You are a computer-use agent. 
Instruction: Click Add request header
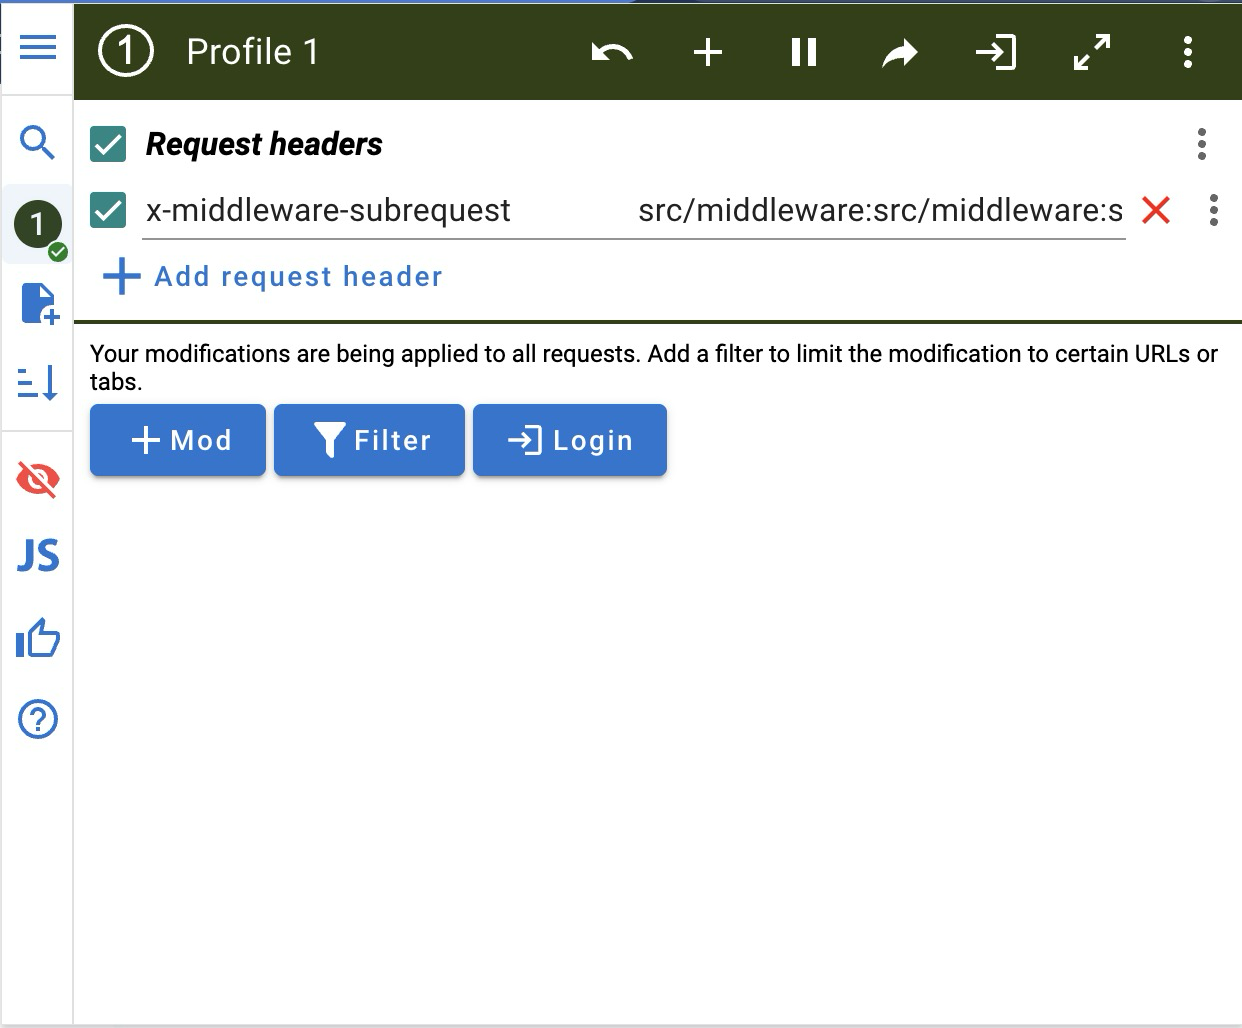tap(273, 276)
